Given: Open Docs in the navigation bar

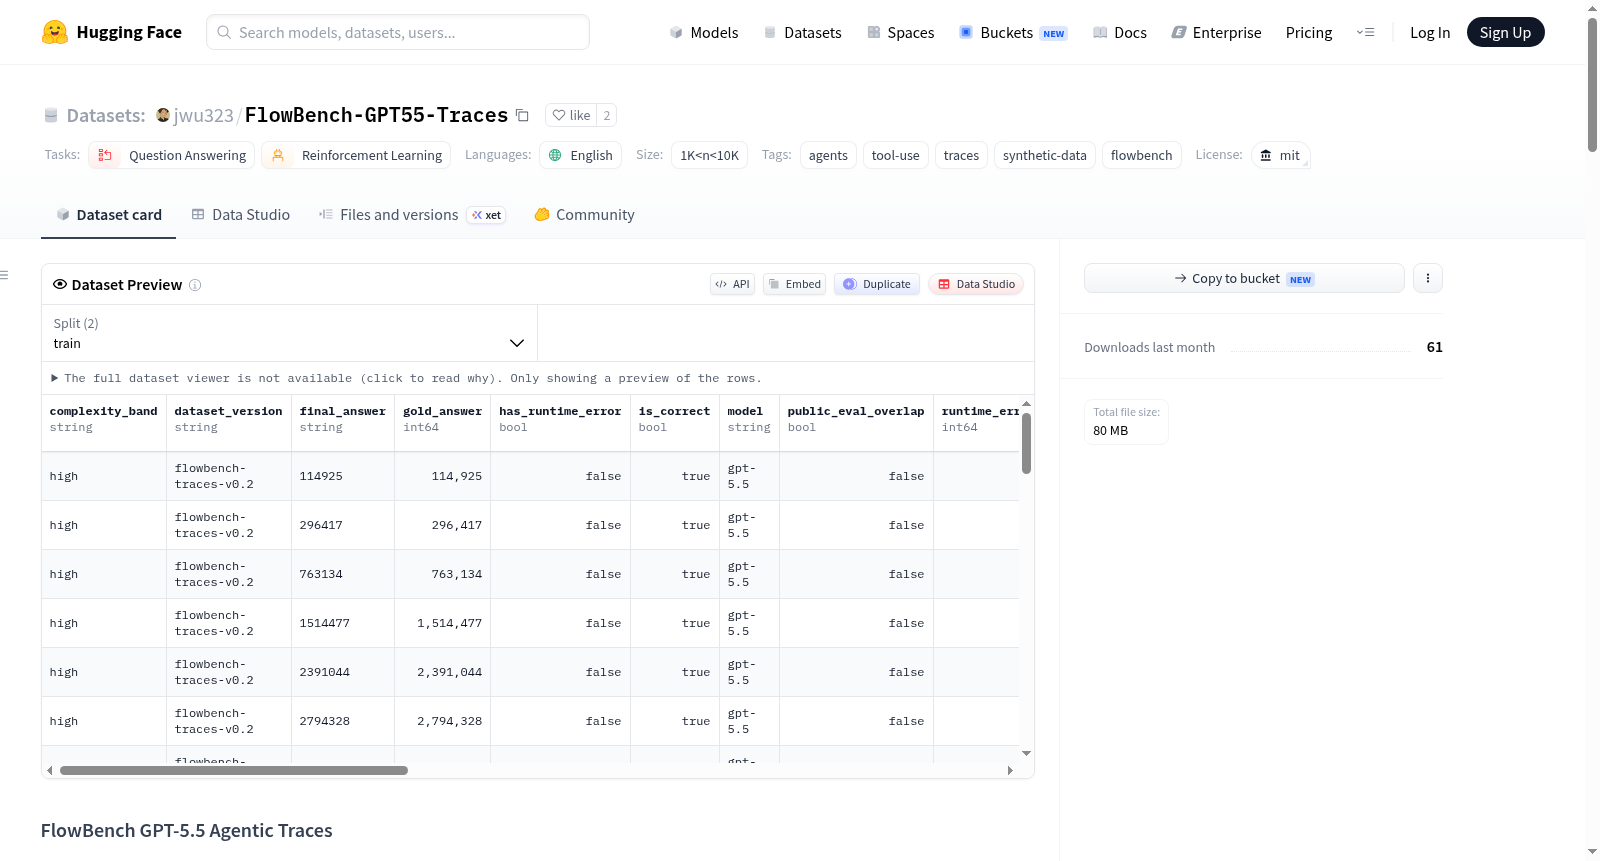Looking at the screenshot, I should click(1119, 32).
